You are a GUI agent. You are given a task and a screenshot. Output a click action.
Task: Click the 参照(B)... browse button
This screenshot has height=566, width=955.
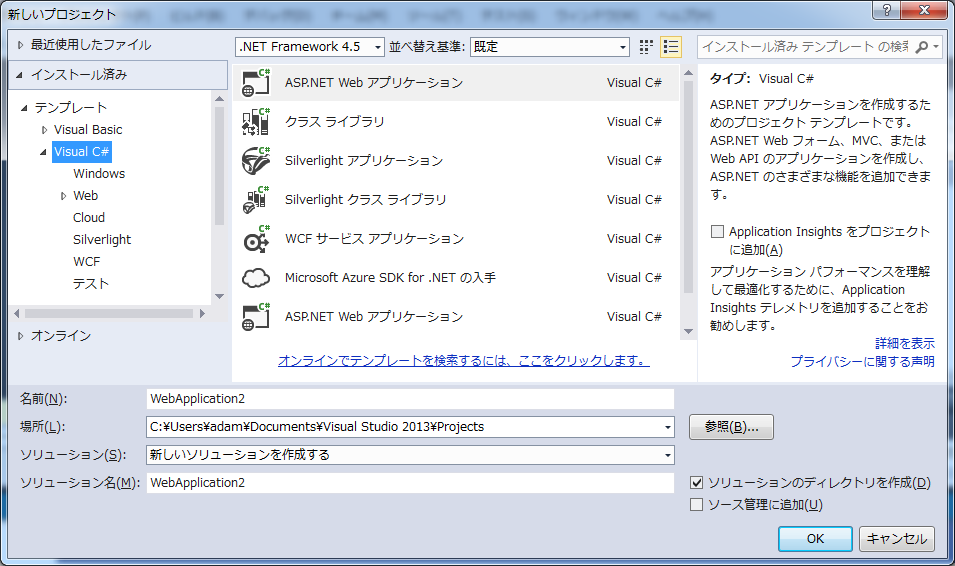coord(731,427)
